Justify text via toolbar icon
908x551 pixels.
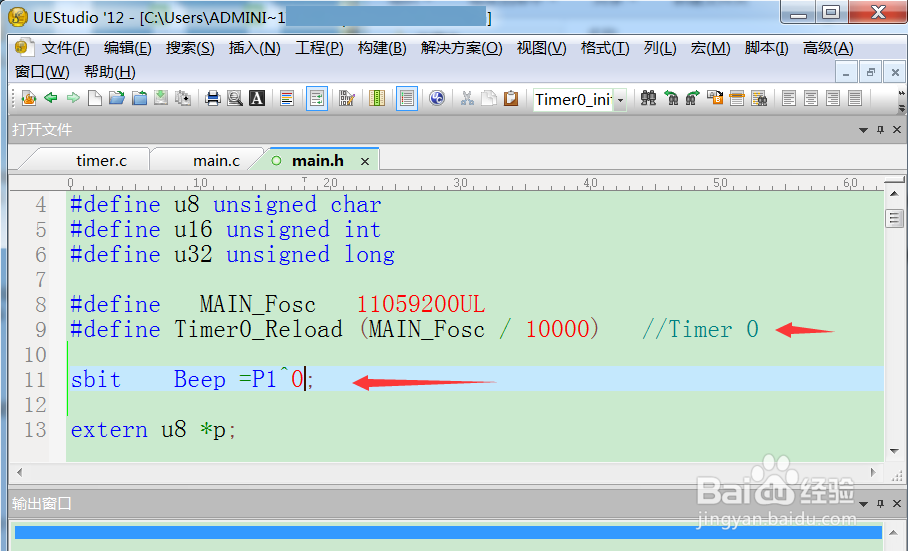(855, 98)
